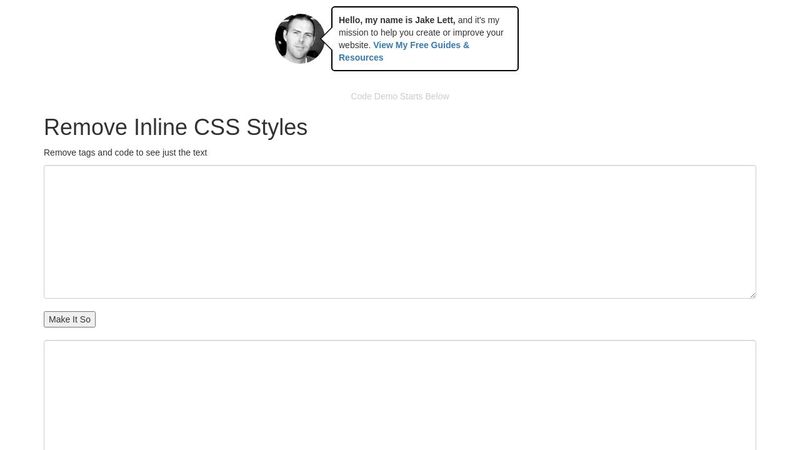This screenshot has width=800, height=450.
Task: Click Jake Lett's avatar photo
Action: 299,39
